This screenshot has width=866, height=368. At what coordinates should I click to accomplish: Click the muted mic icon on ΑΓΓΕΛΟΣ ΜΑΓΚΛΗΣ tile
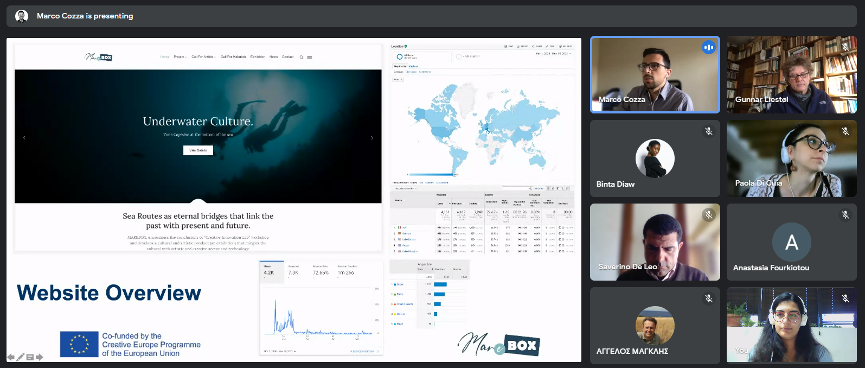(709, 298)
